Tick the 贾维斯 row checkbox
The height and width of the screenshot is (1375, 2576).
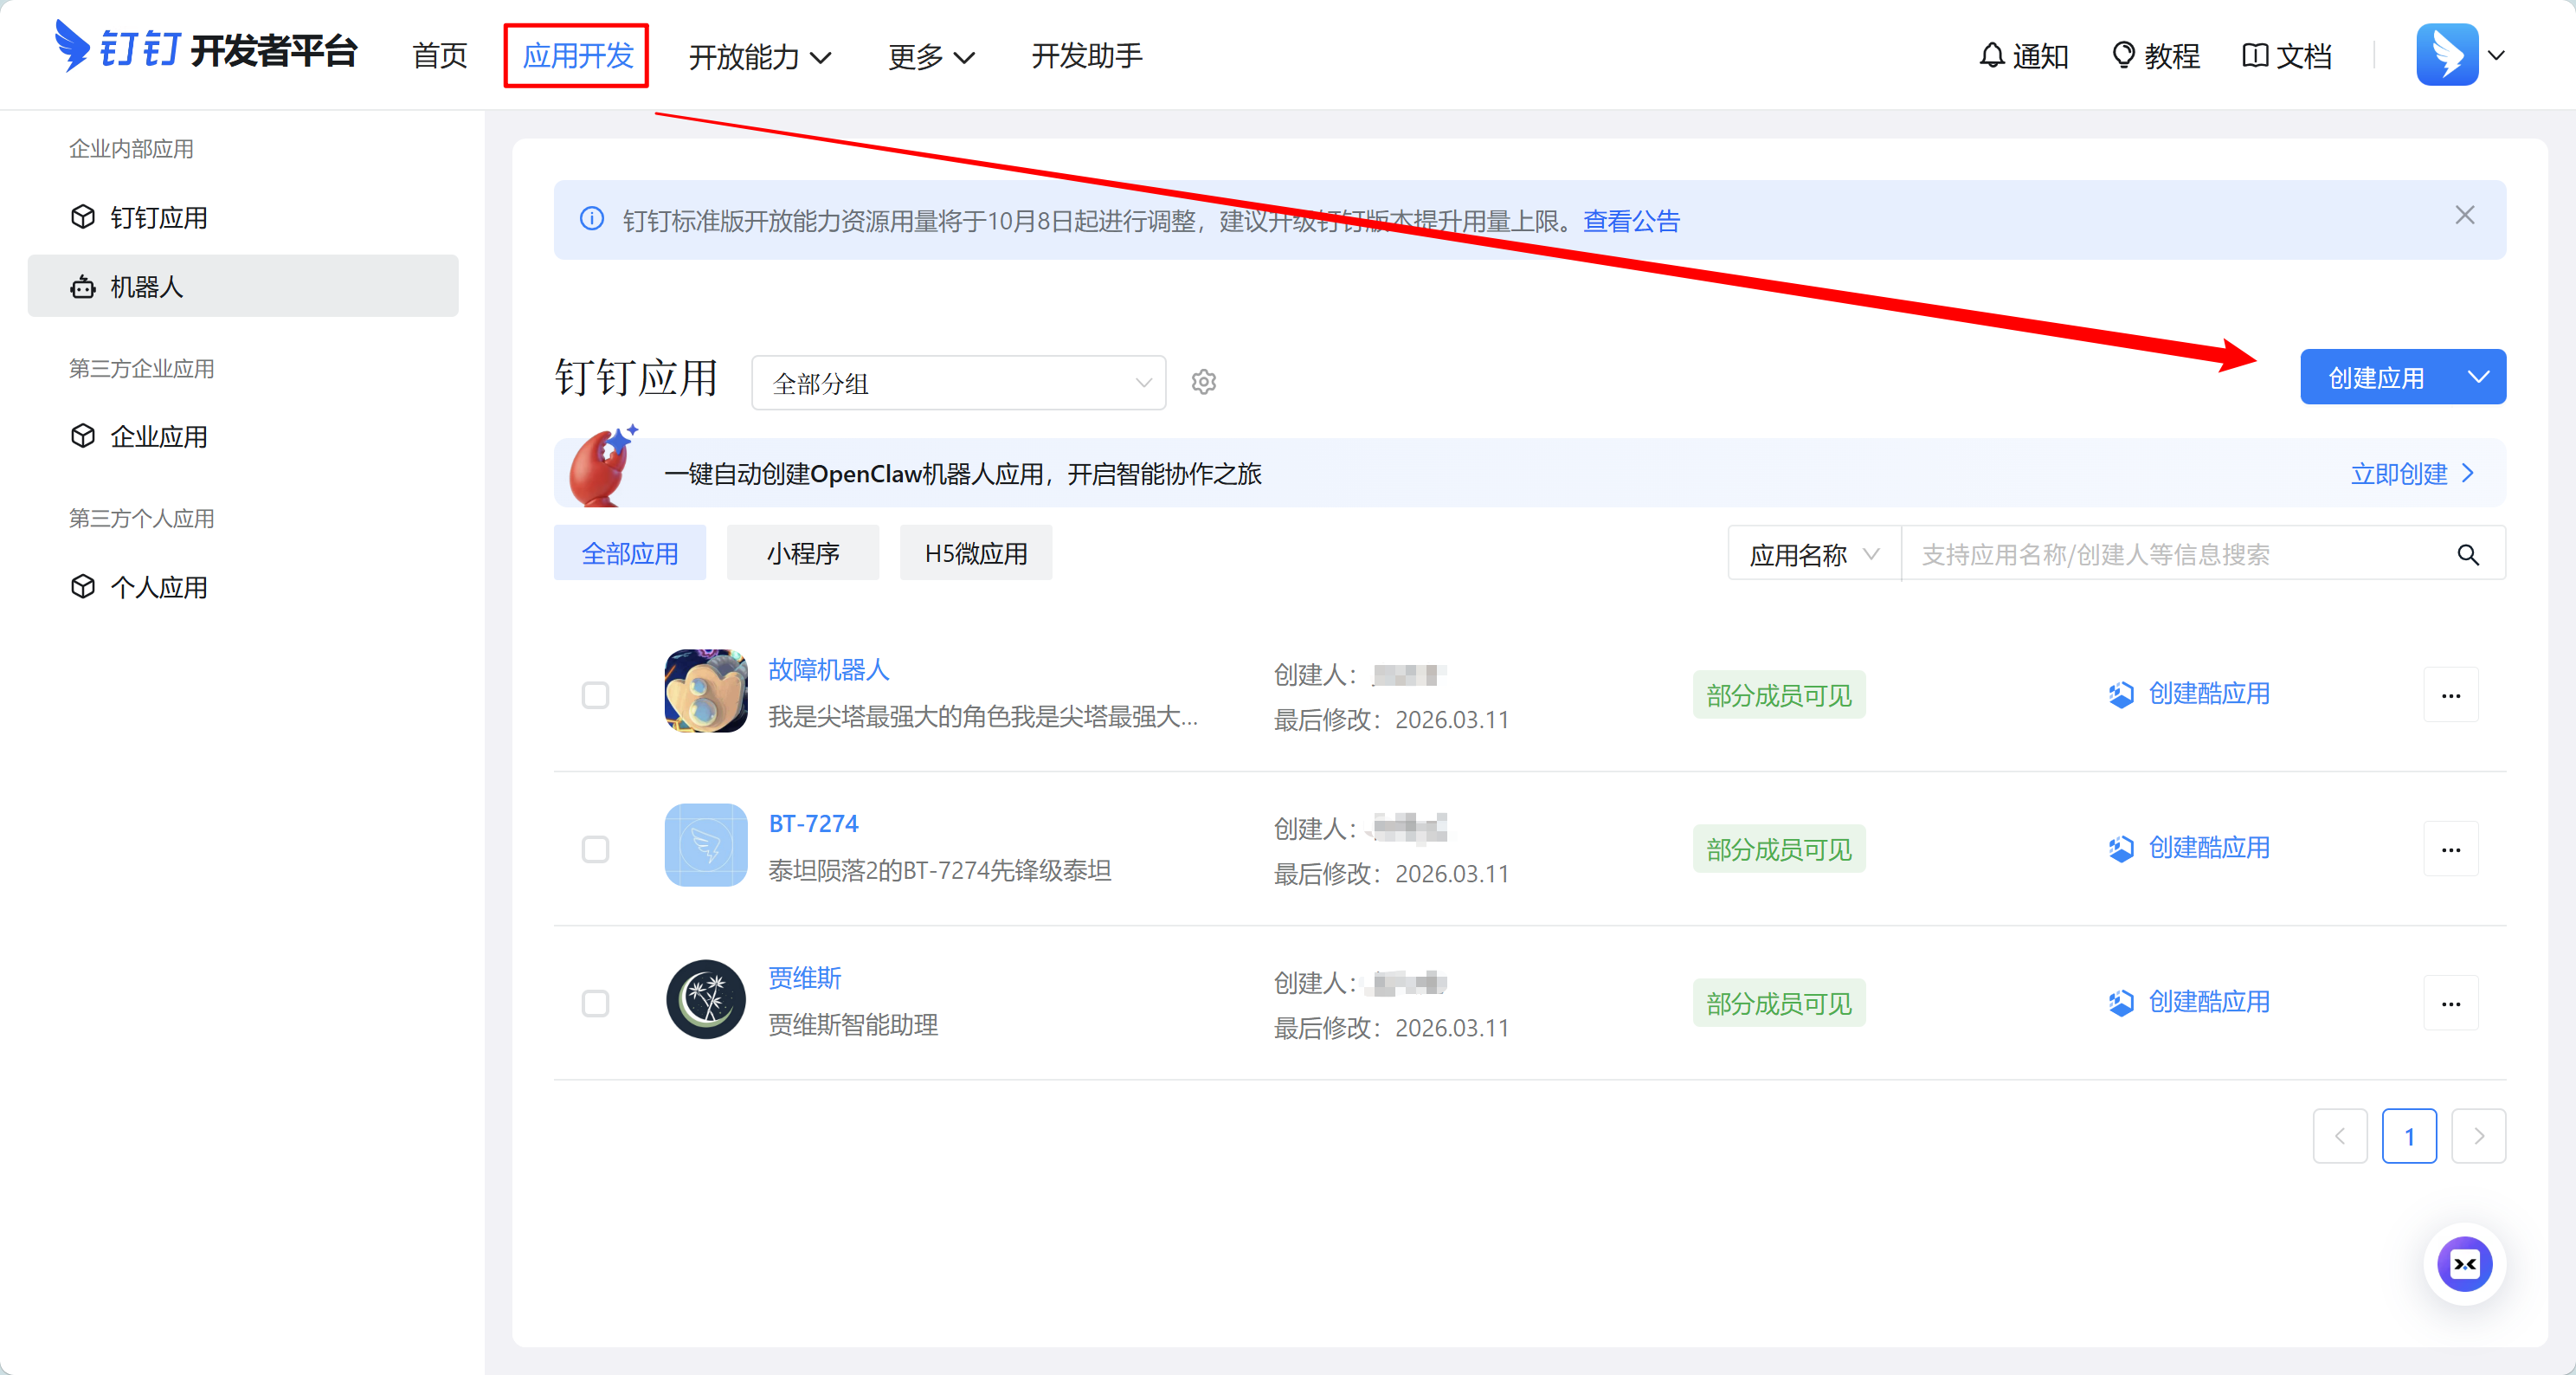[x=595, y=1003]
